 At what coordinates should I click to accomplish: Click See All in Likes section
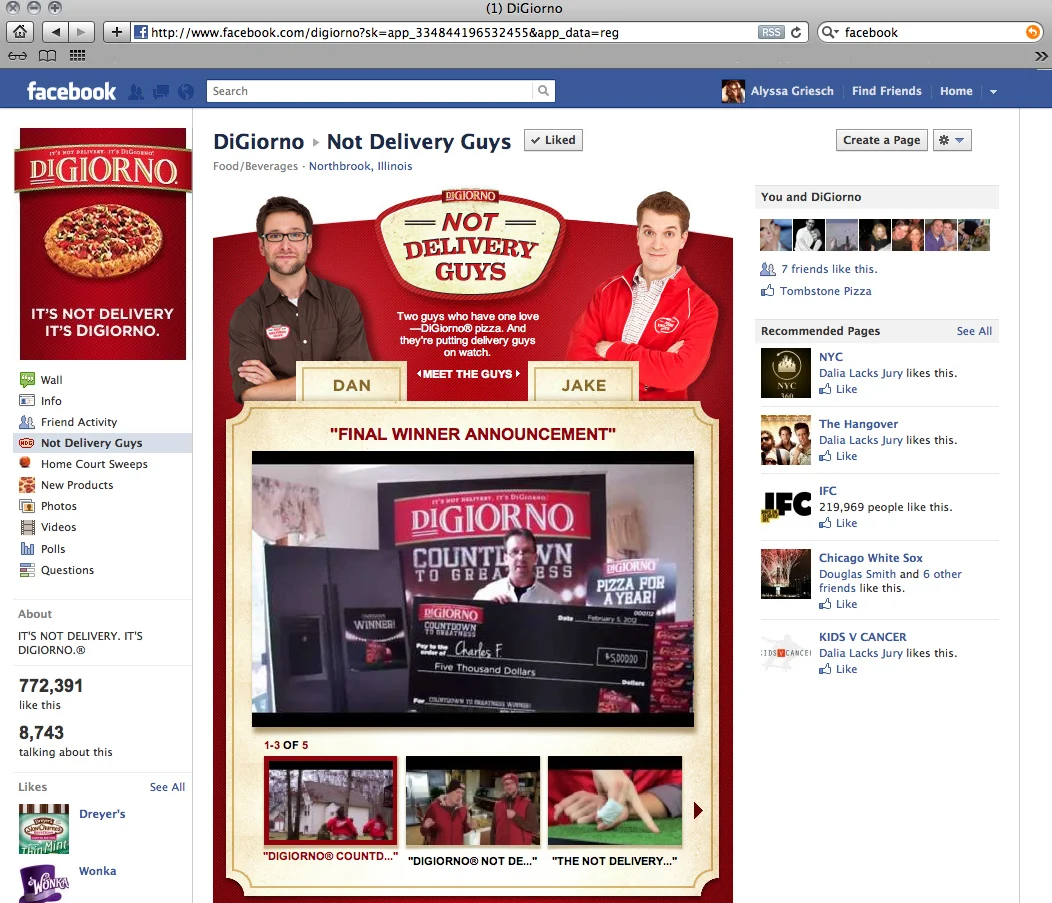point(167,787)
